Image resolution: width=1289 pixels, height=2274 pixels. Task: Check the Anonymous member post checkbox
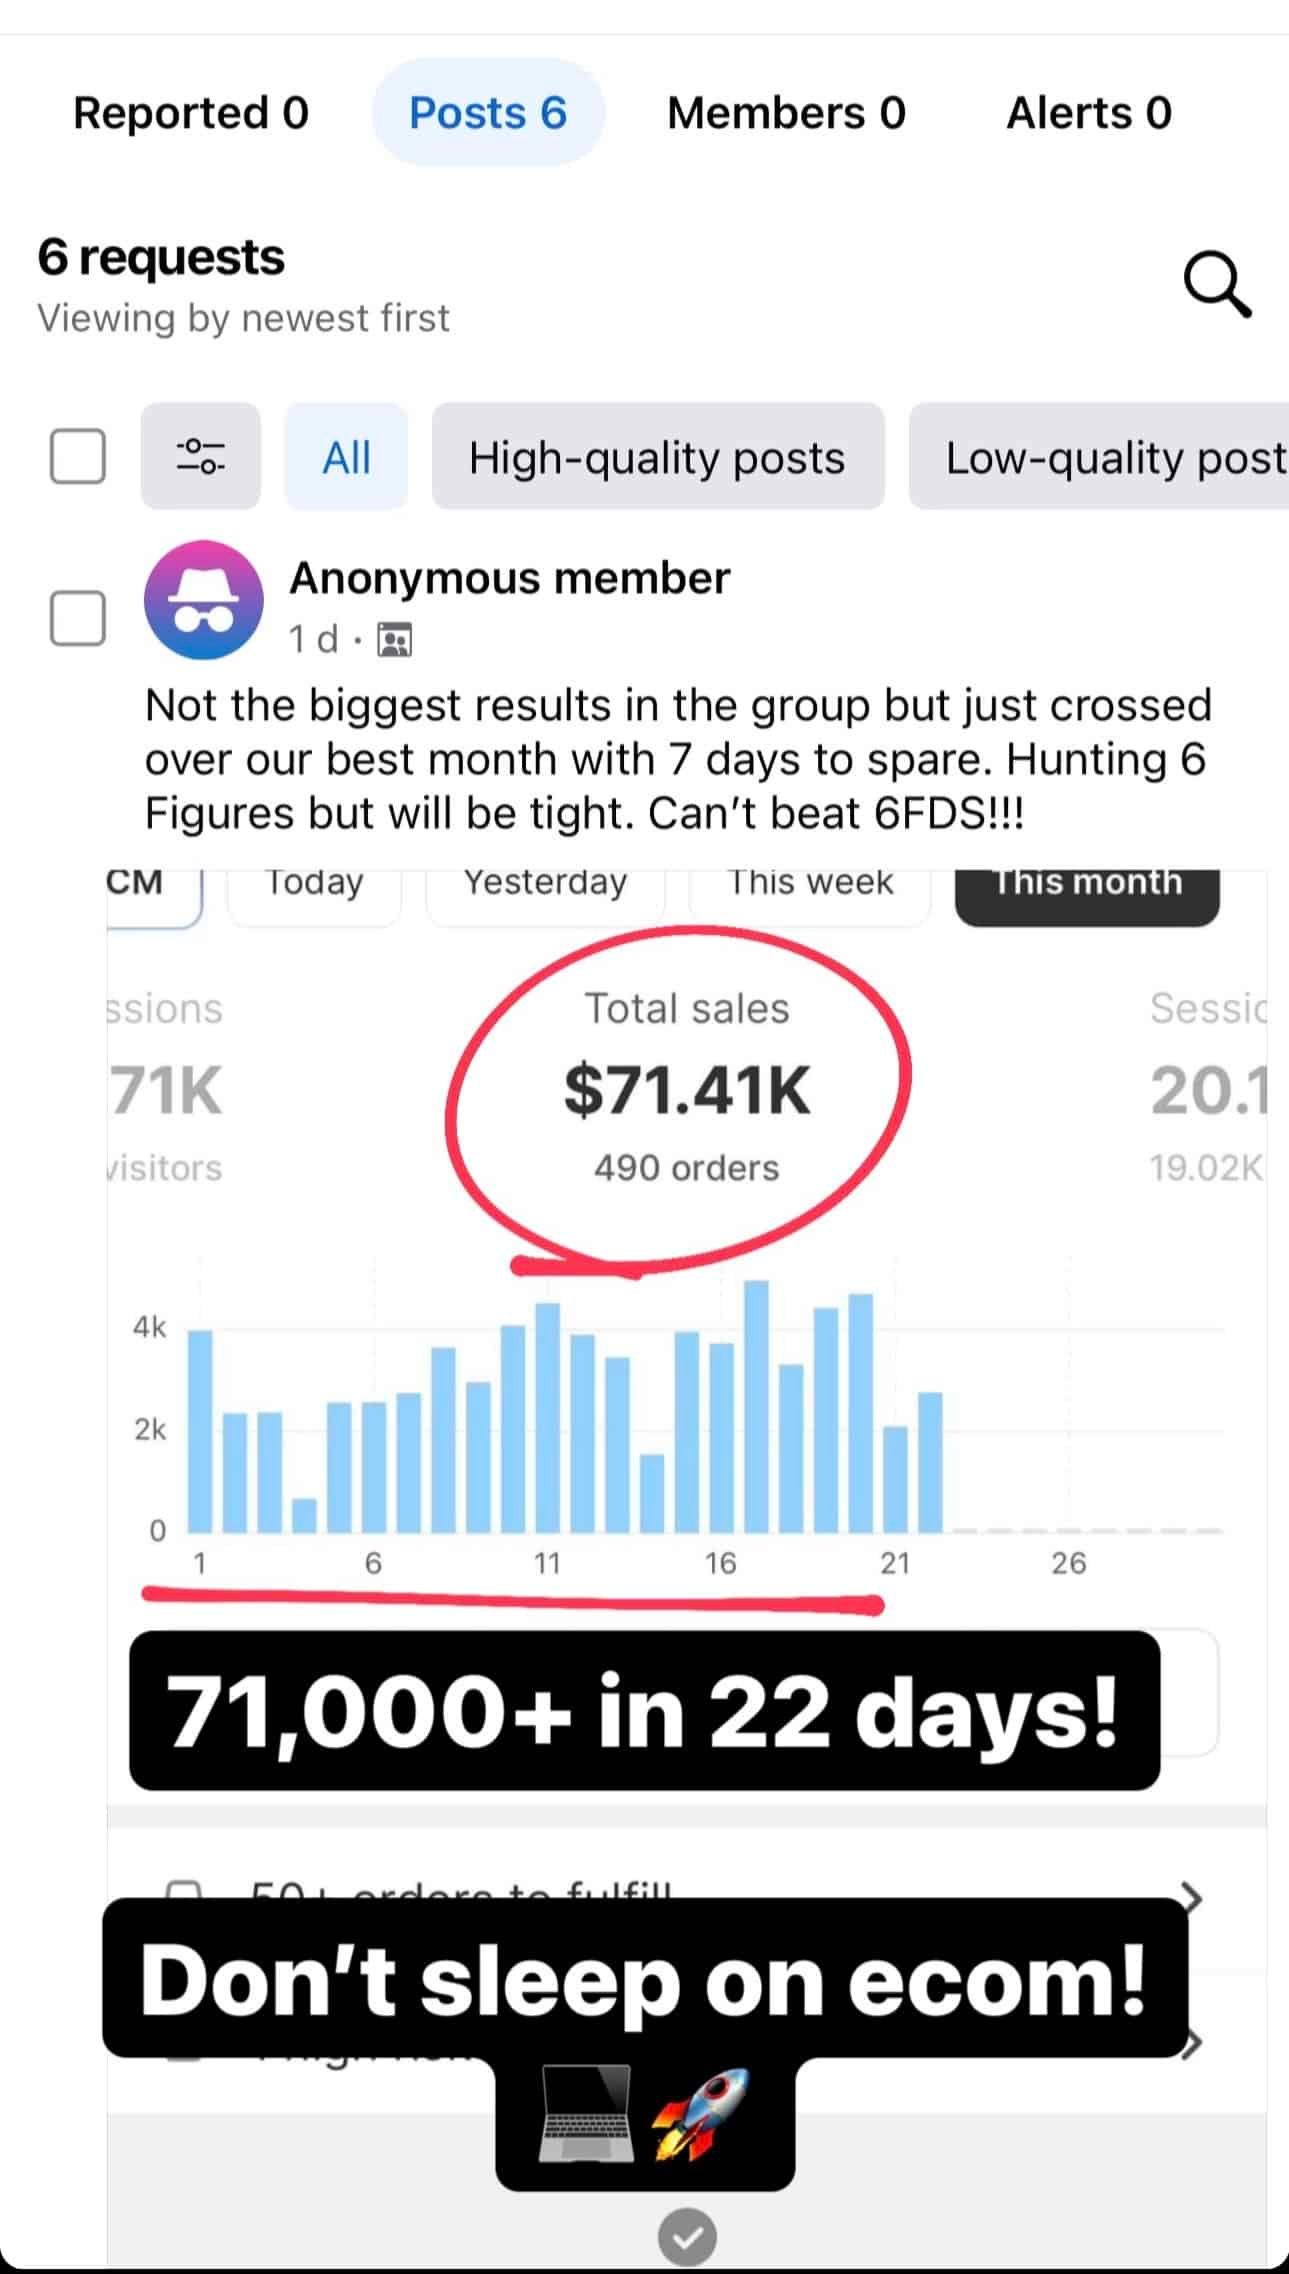78,618
